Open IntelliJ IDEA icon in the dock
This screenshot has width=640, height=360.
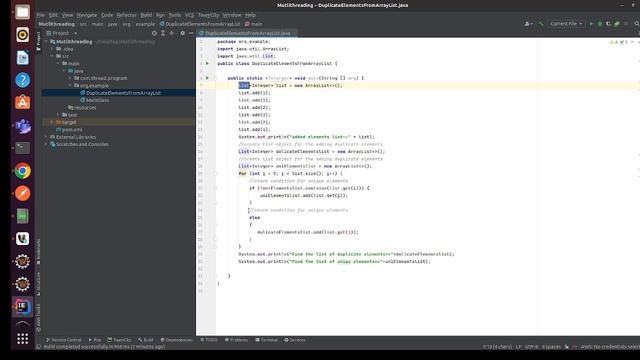point(22,306)
